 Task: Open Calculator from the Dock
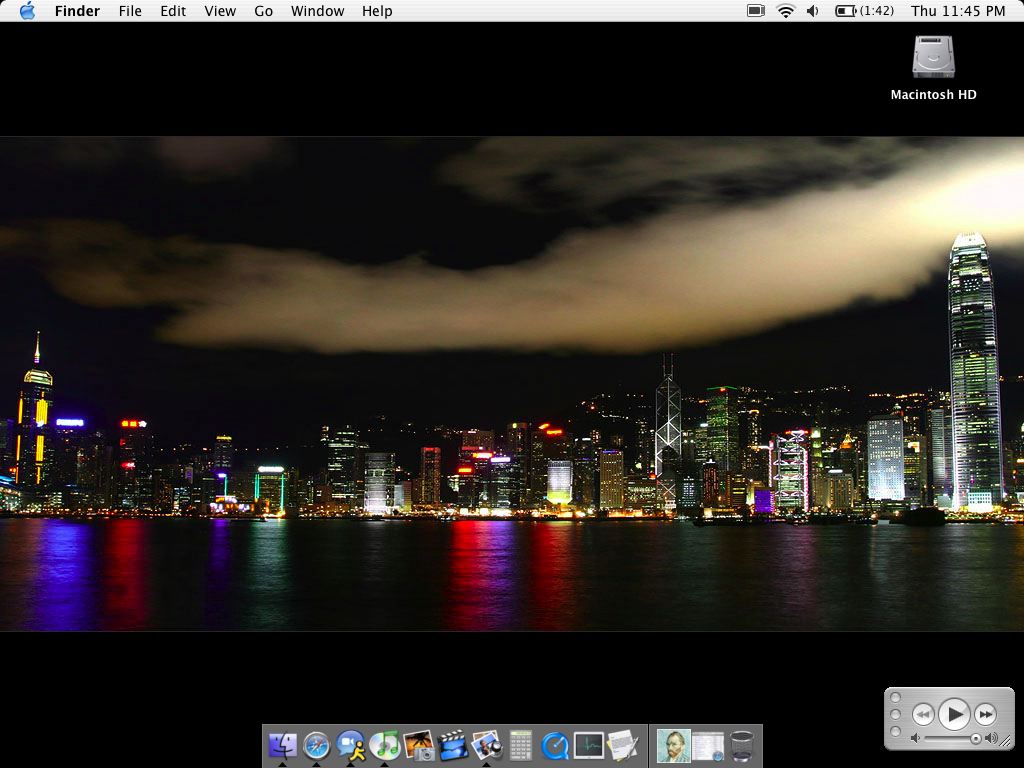[x=521, y=745]
